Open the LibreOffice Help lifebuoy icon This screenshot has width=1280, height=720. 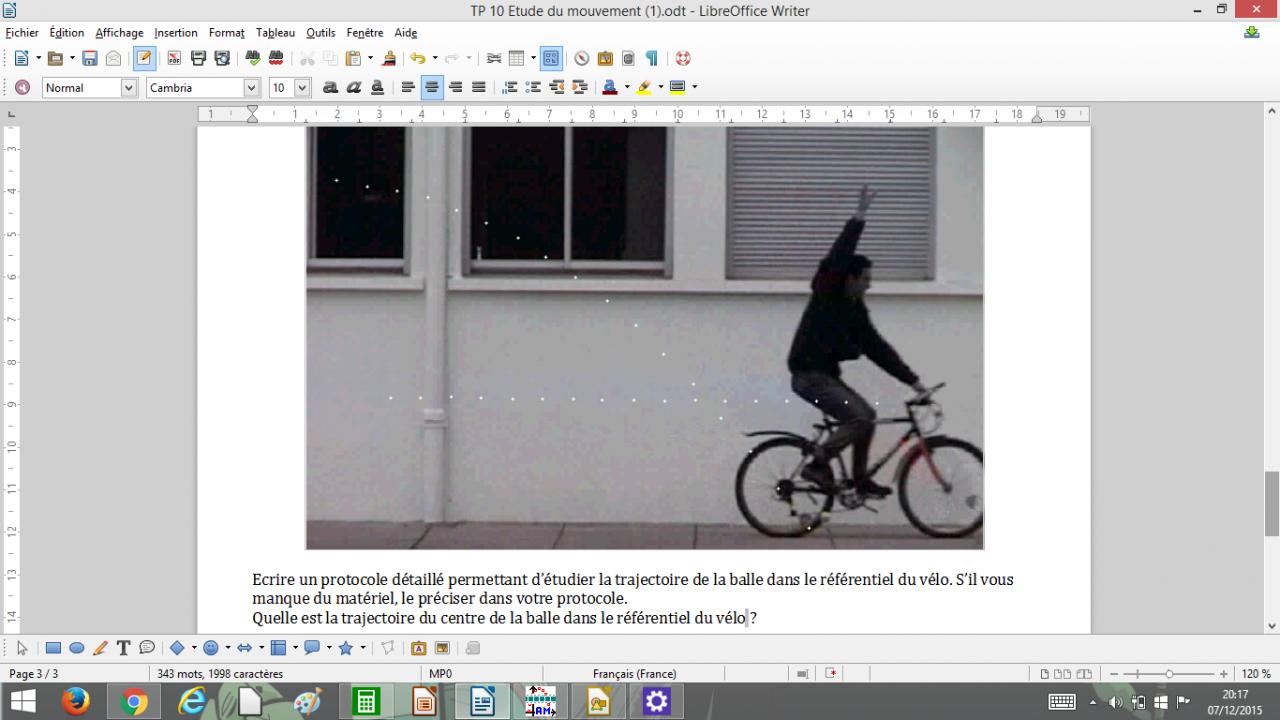tap(683, 58)
